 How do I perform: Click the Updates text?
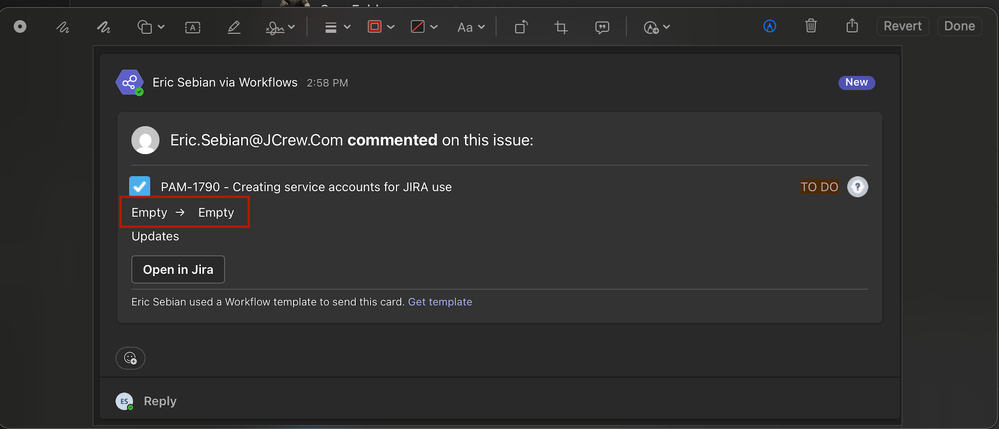click(x=155, y=236)
